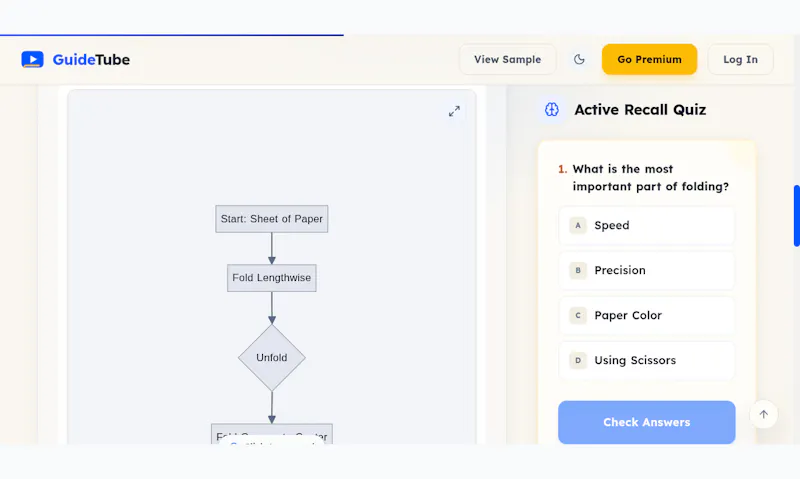Select answer B Precision
This screenshot has width=800, height=479.
[x=646, y=270]
